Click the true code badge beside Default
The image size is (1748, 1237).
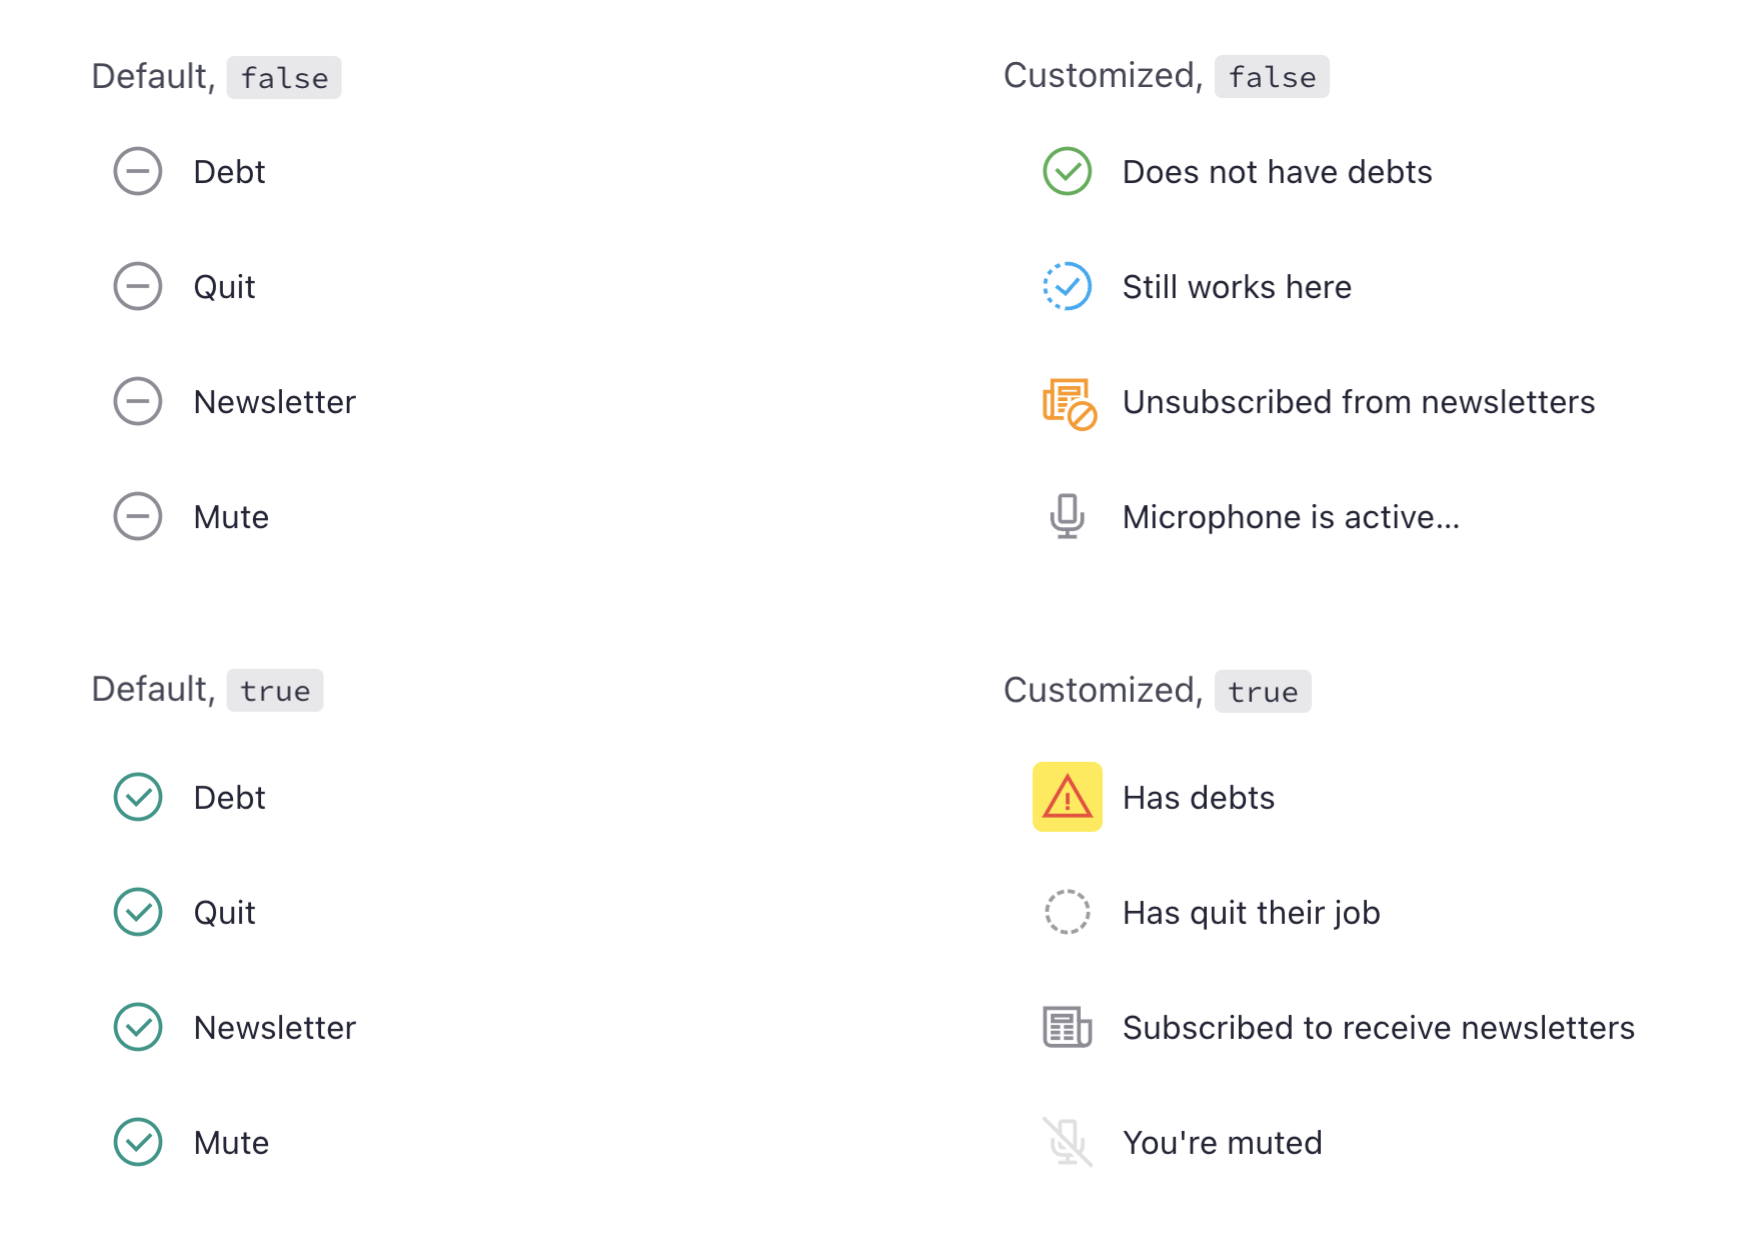click(x=275, y=691)
